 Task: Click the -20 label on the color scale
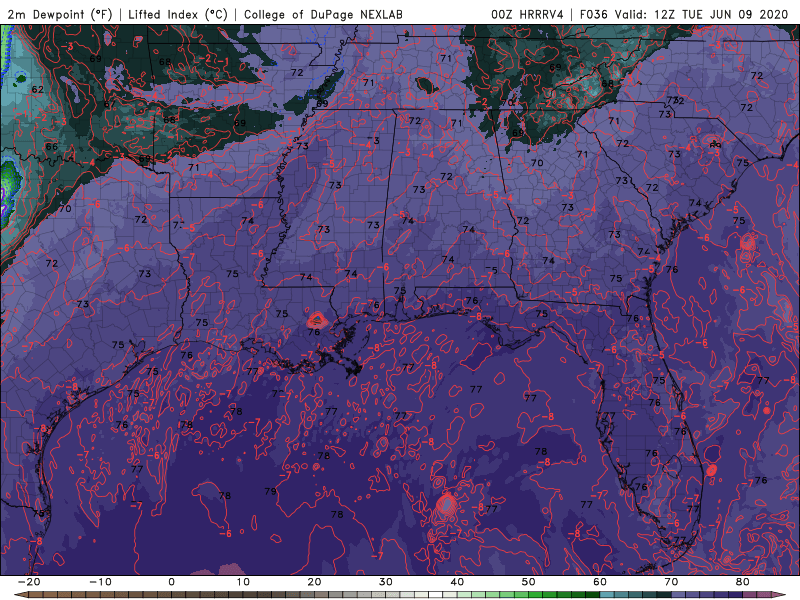click(29, 582)
